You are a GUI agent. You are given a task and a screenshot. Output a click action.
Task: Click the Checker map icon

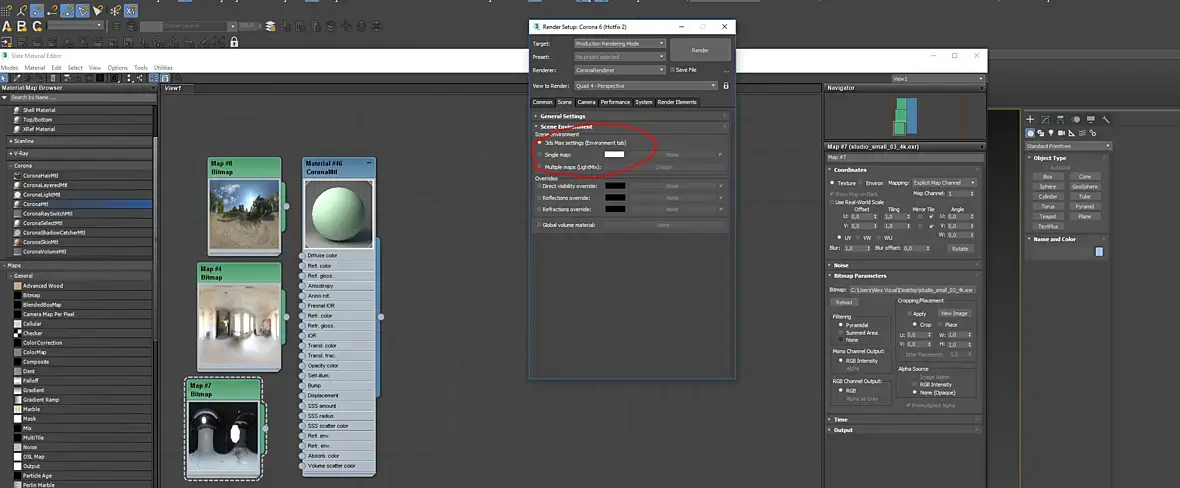(17, 333)
